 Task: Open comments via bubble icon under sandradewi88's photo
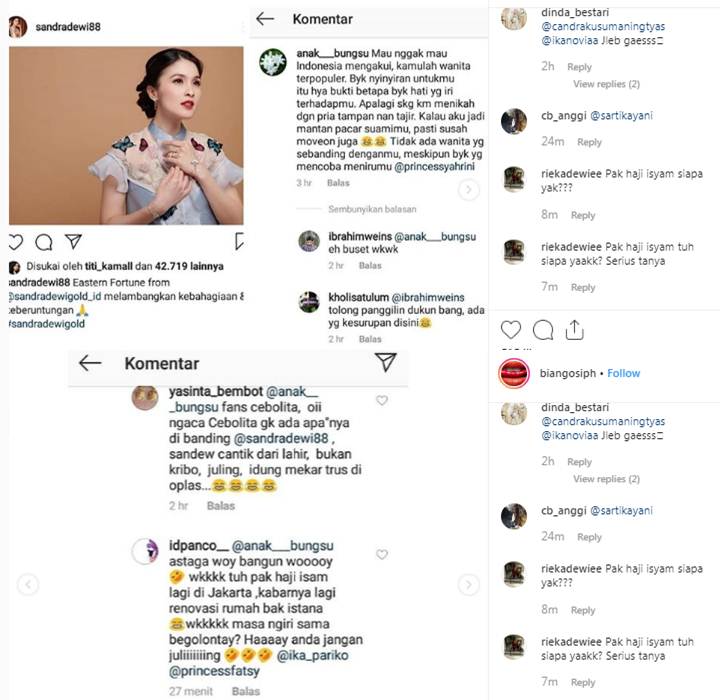(x=44, y=242)
